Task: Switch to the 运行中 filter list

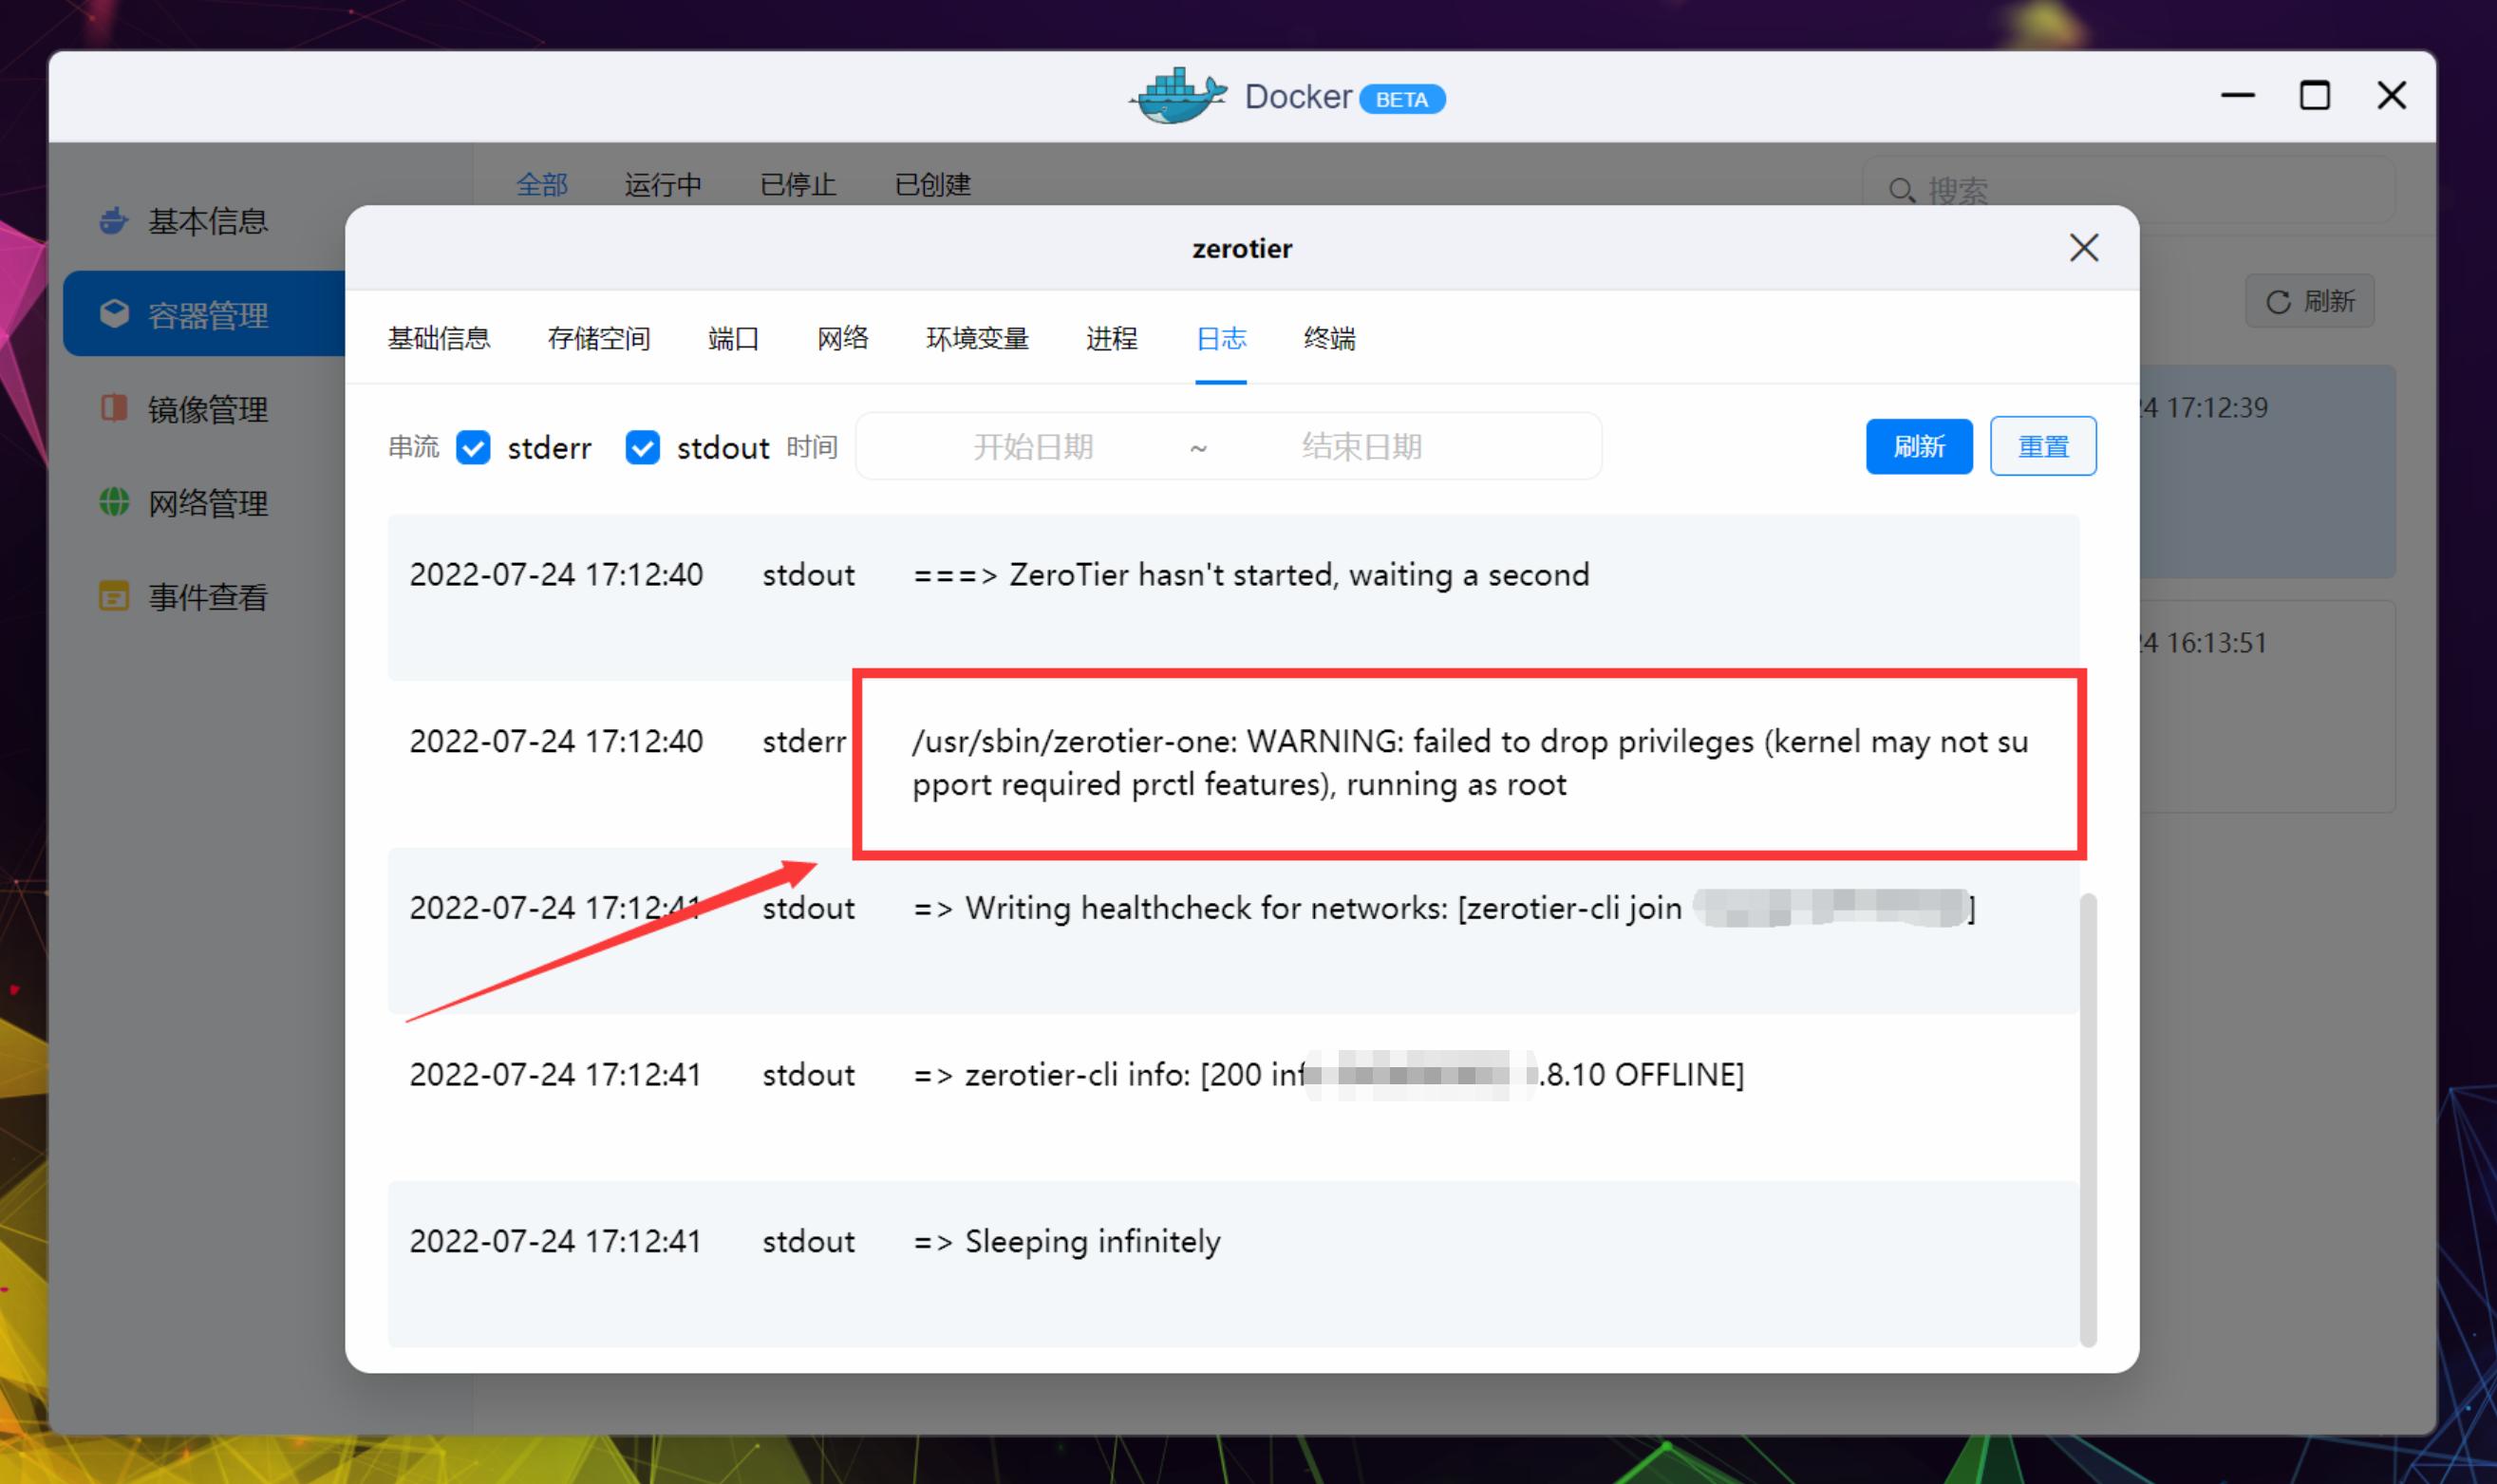Action: 662,184
